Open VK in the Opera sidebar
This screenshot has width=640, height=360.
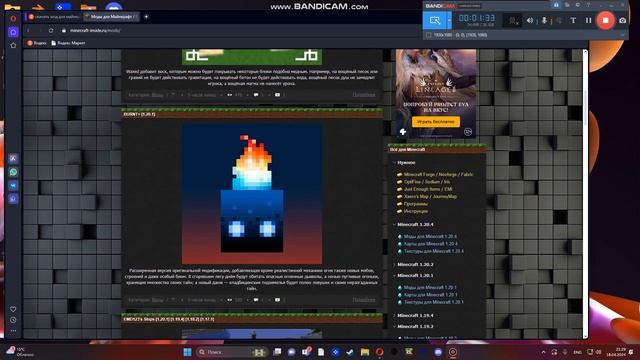tap(13, 185)
